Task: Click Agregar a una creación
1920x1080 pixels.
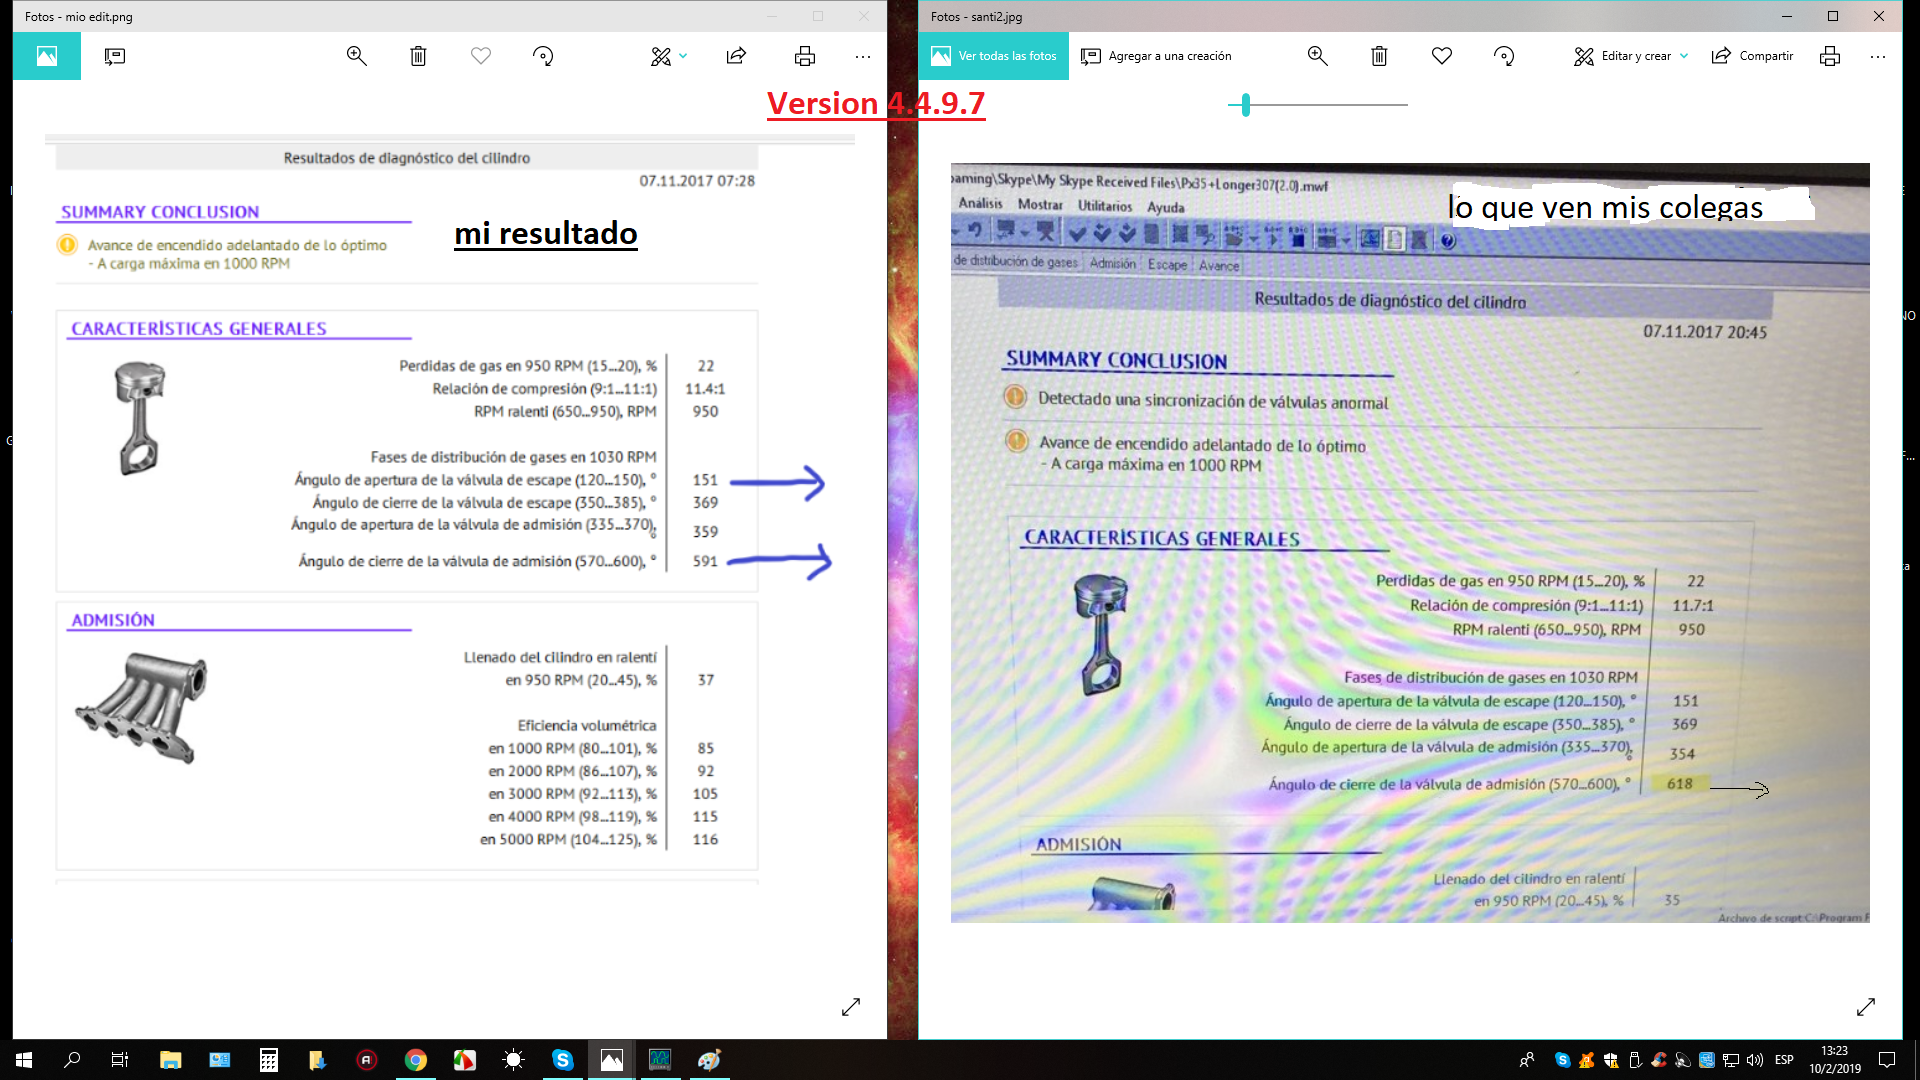Action: [x=1156, y=56]
